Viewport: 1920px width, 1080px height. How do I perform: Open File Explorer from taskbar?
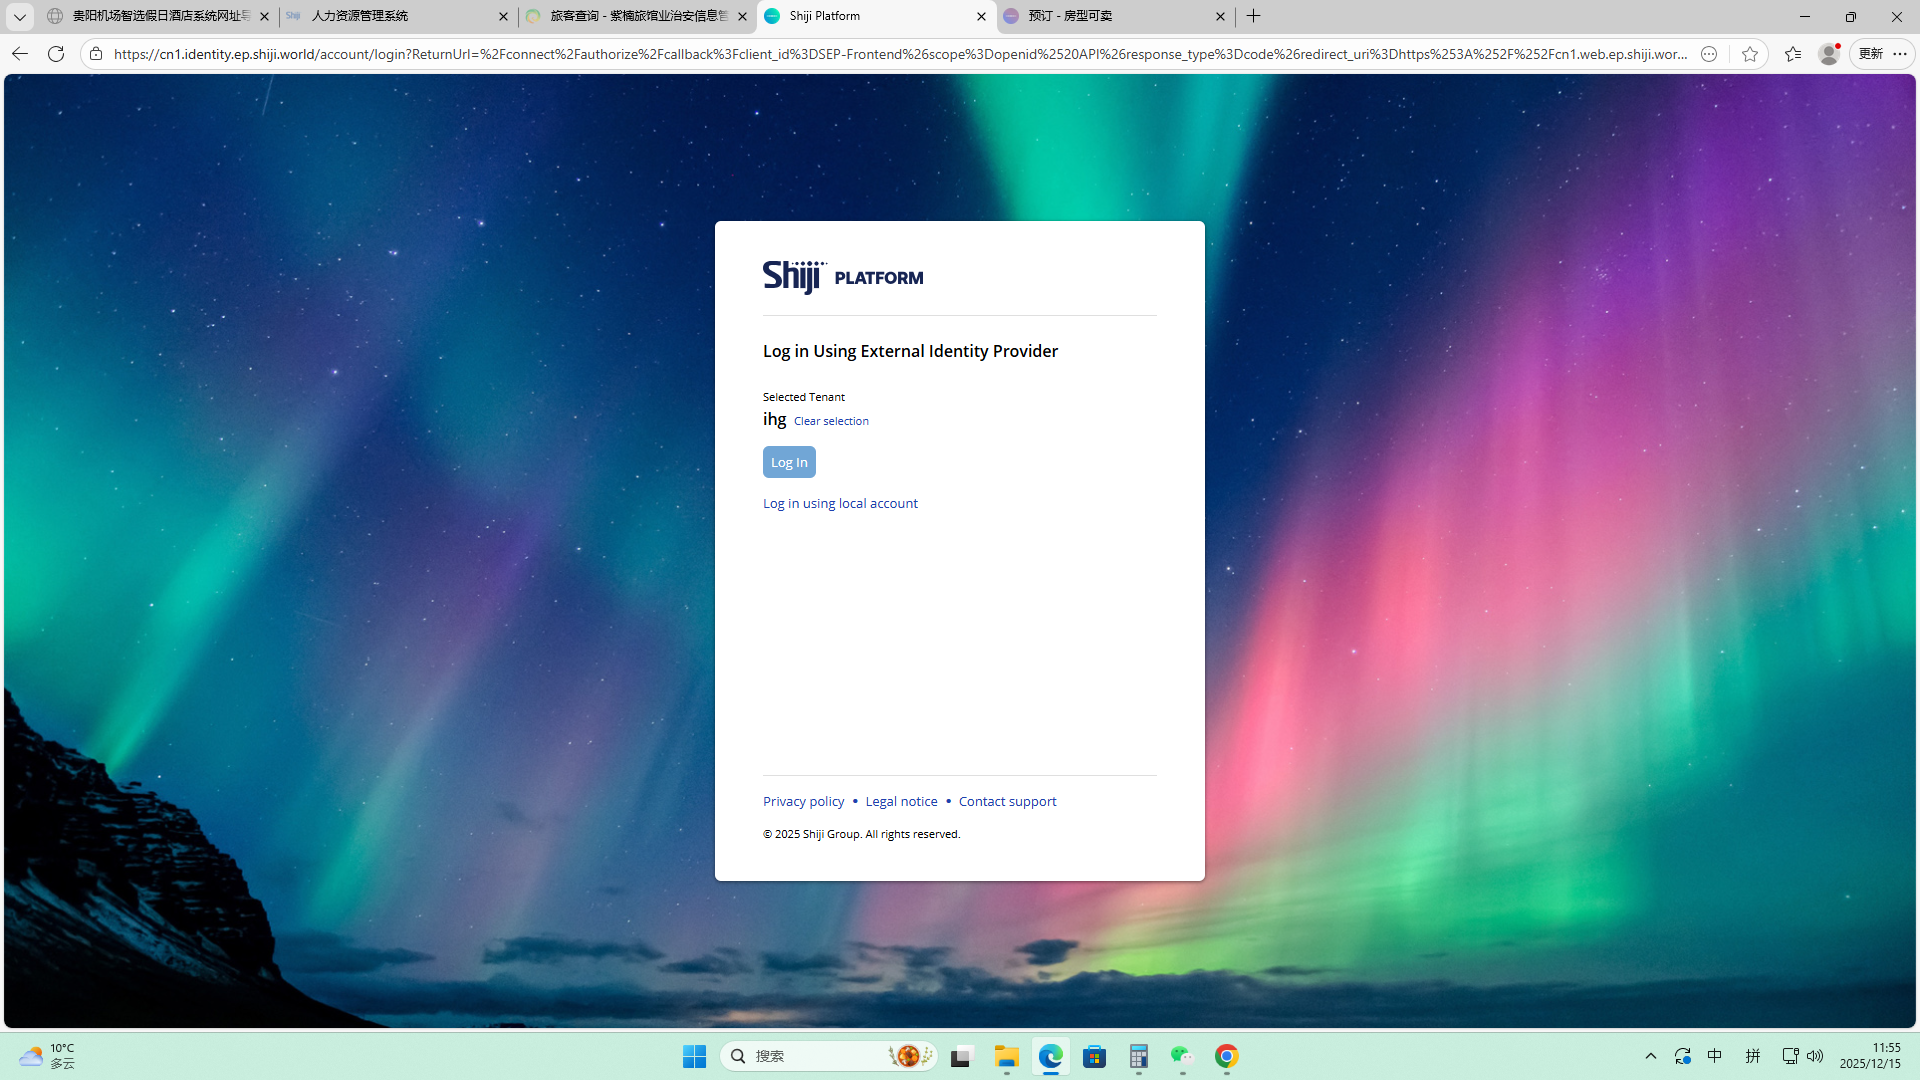pos(1006,1056)
